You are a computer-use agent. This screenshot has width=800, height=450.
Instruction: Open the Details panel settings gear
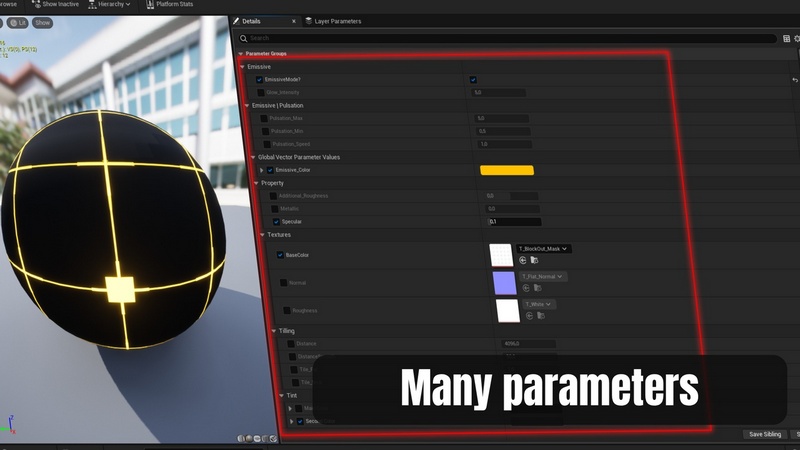pos(797,38)
